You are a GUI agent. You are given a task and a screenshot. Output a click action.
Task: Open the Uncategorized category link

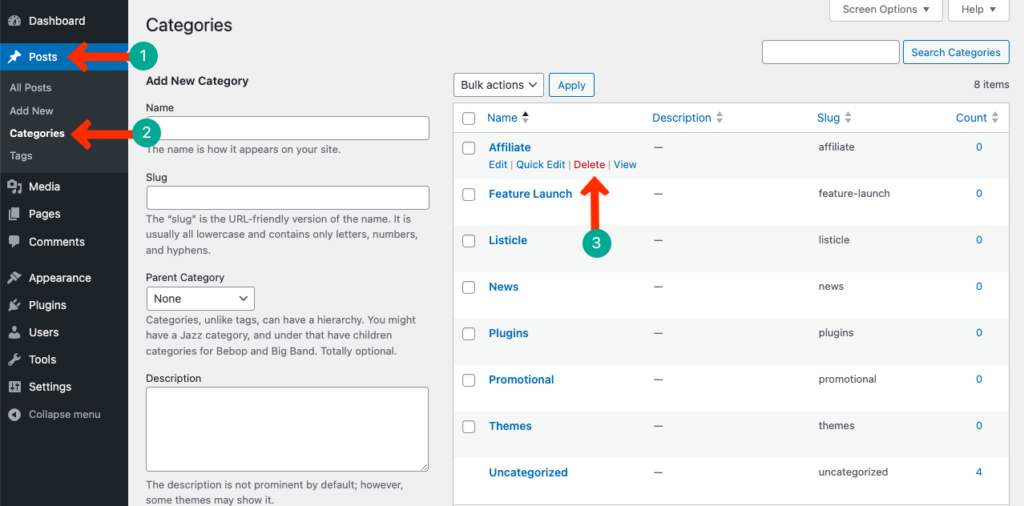[528, 472]
